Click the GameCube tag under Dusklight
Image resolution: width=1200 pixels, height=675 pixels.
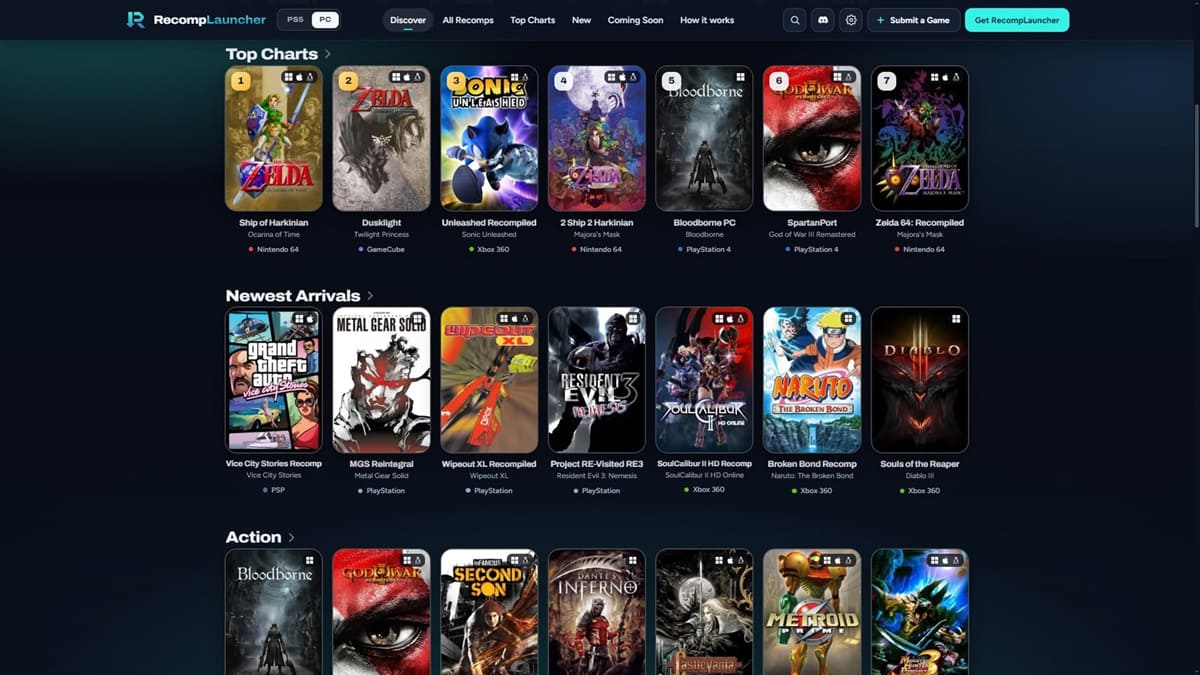(381, 249)
